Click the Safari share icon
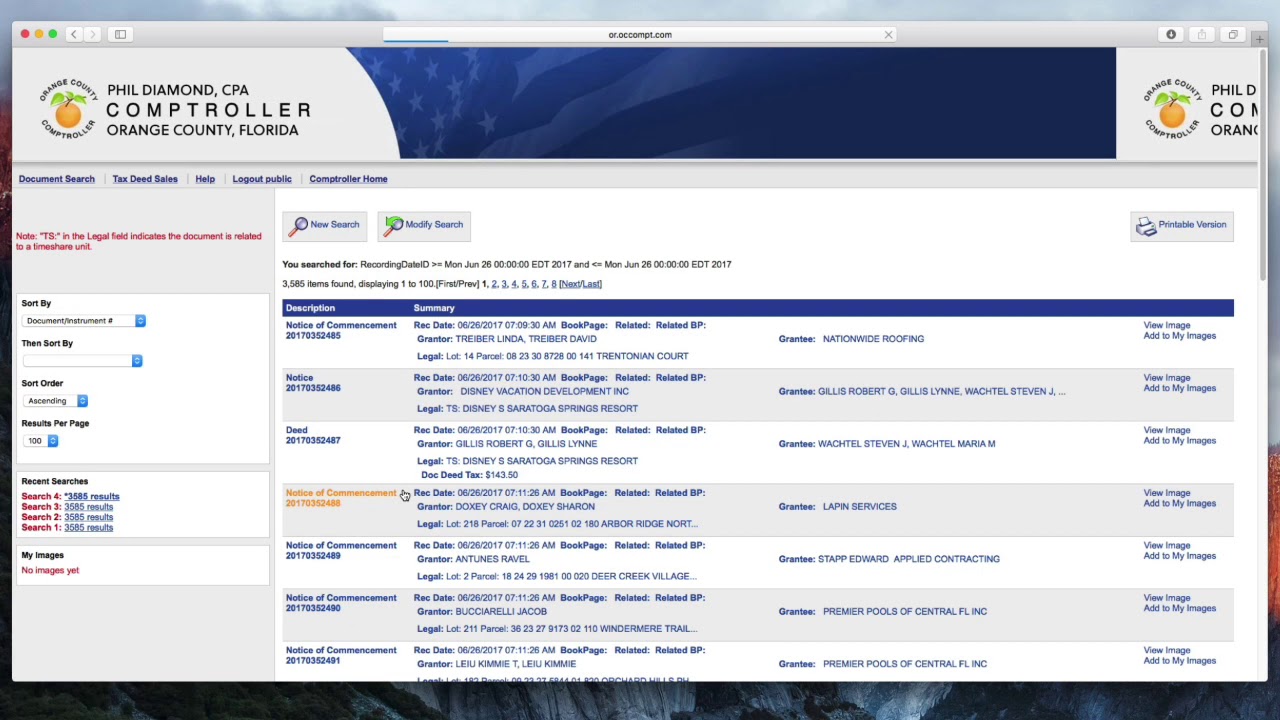Image resolution: width=1280 pixels, height=720 pixels. click(1202, 34)
